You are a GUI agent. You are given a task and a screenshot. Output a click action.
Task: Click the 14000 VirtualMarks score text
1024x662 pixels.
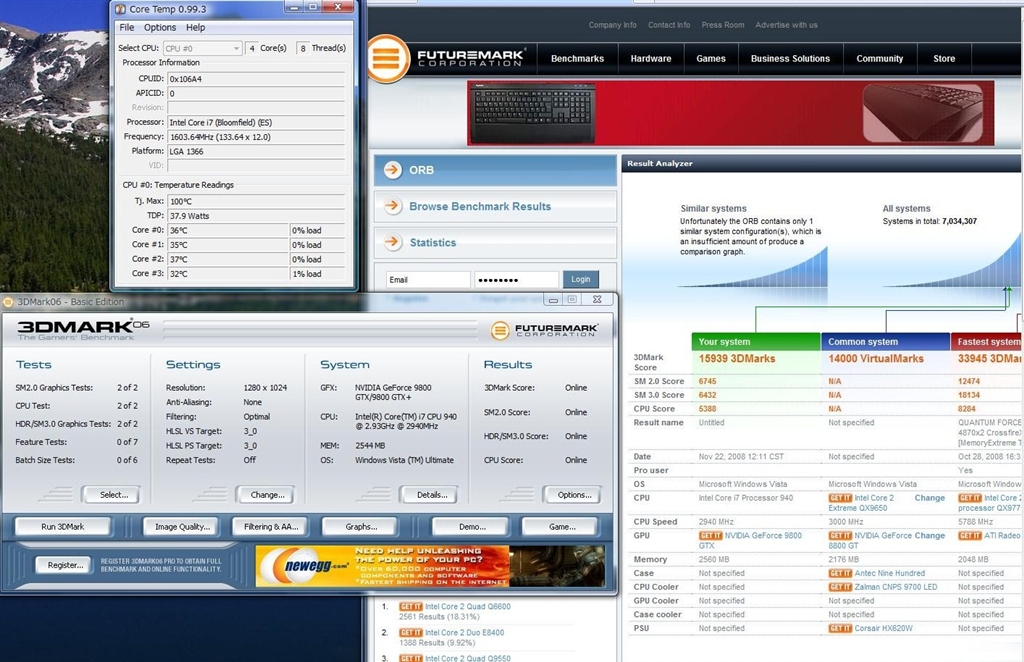876,358
